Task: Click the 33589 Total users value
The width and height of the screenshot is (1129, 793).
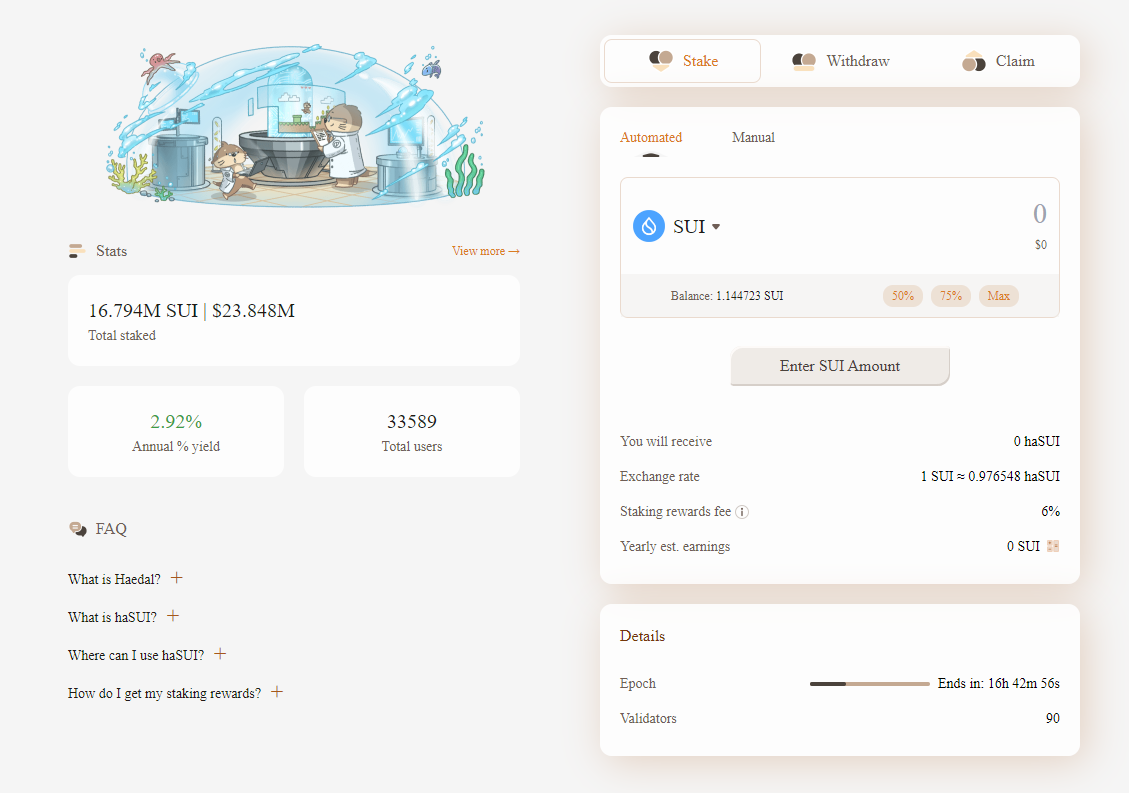Action: [x=412, y=421]
